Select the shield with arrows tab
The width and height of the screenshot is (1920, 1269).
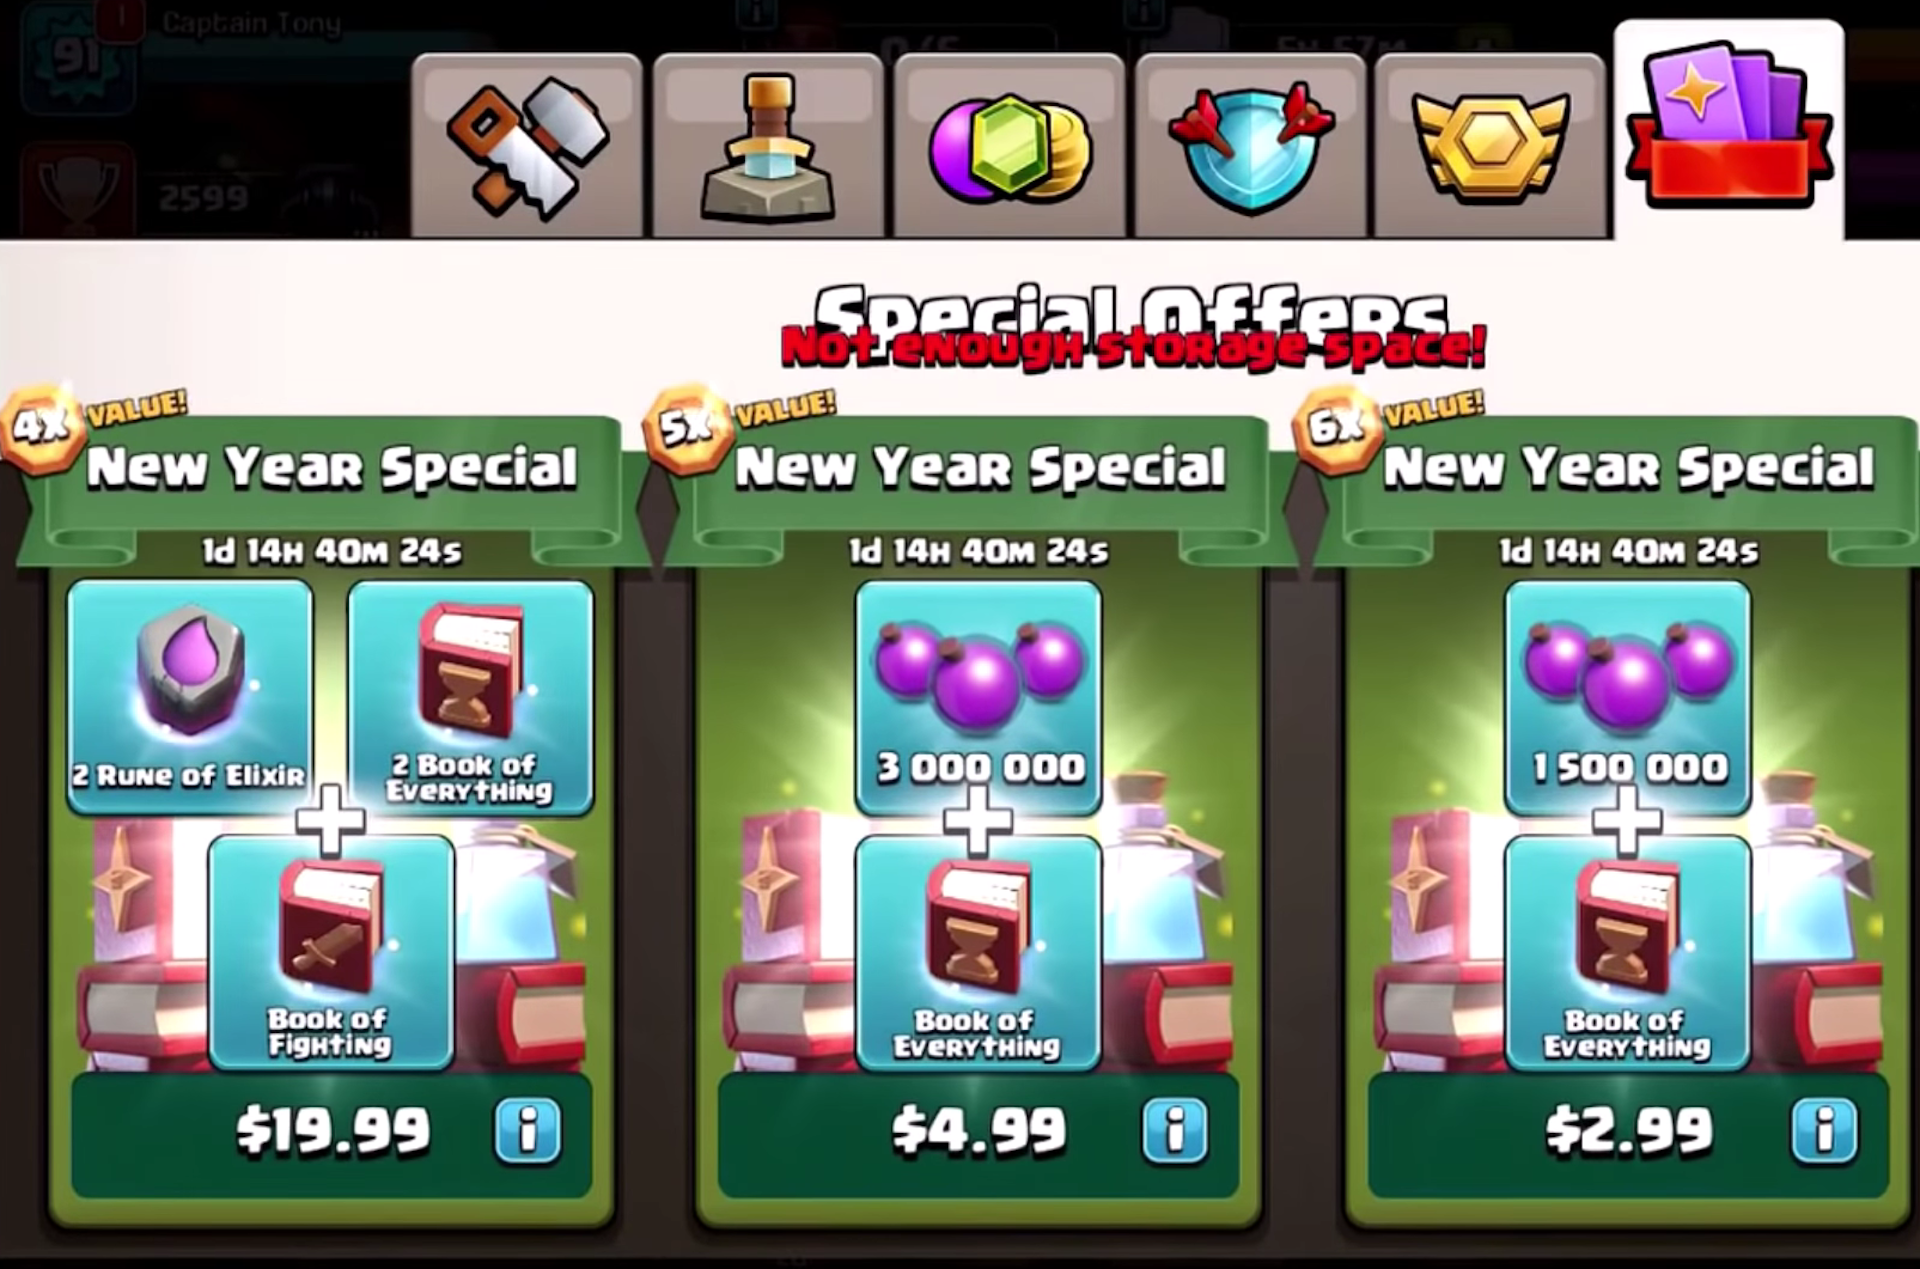[x=1249, y=146]
